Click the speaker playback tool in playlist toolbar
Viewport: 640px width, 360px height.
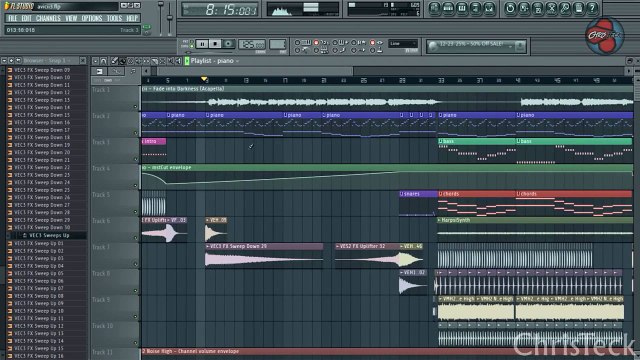(178, 61)
